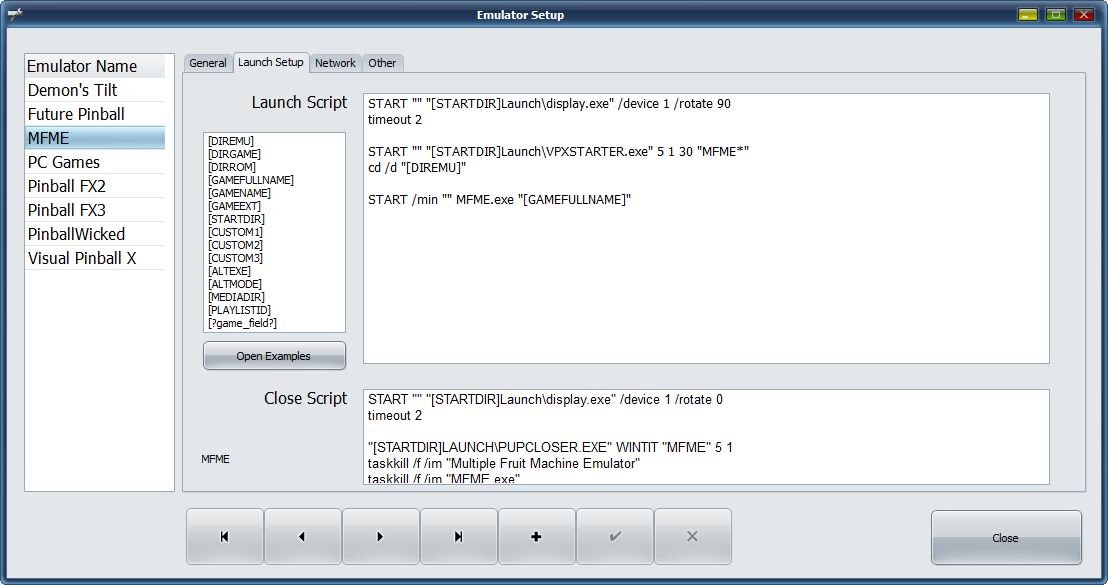Open the Other tab
Viewport: 1108px width, 585px height.
[x=382, y=63]
